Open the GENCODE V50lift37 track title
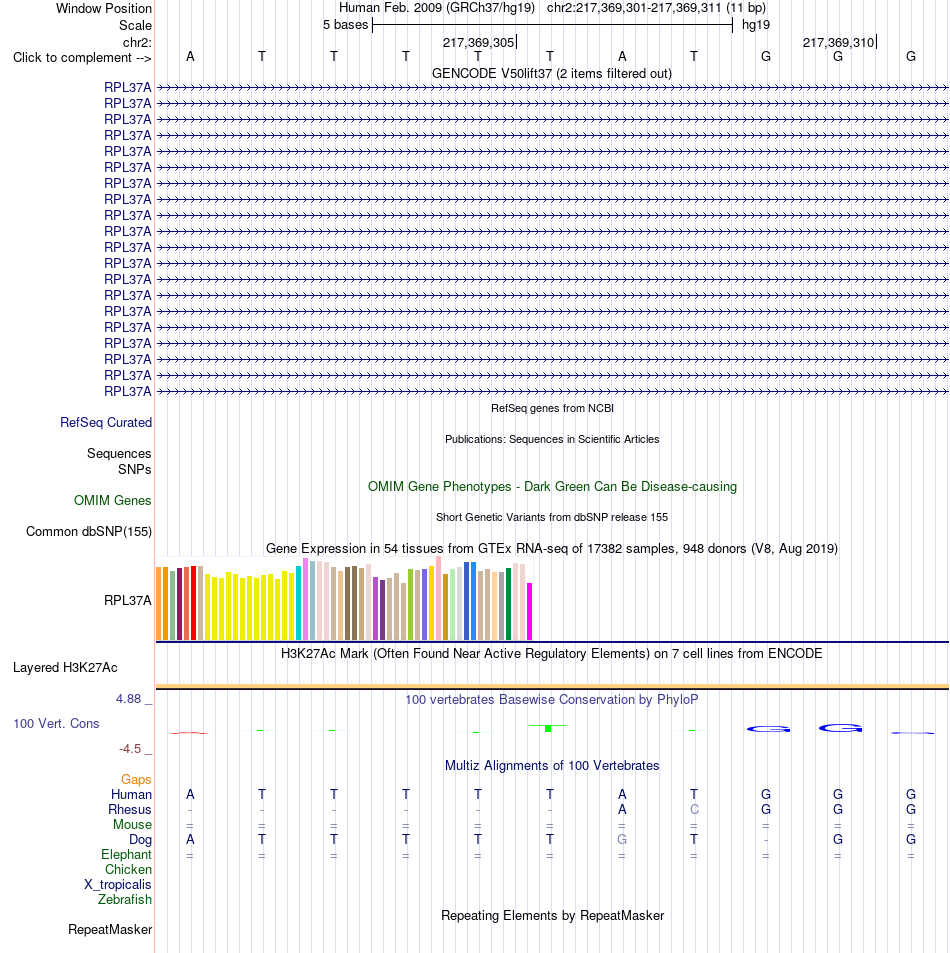950x953 pixels. (552, 74)
